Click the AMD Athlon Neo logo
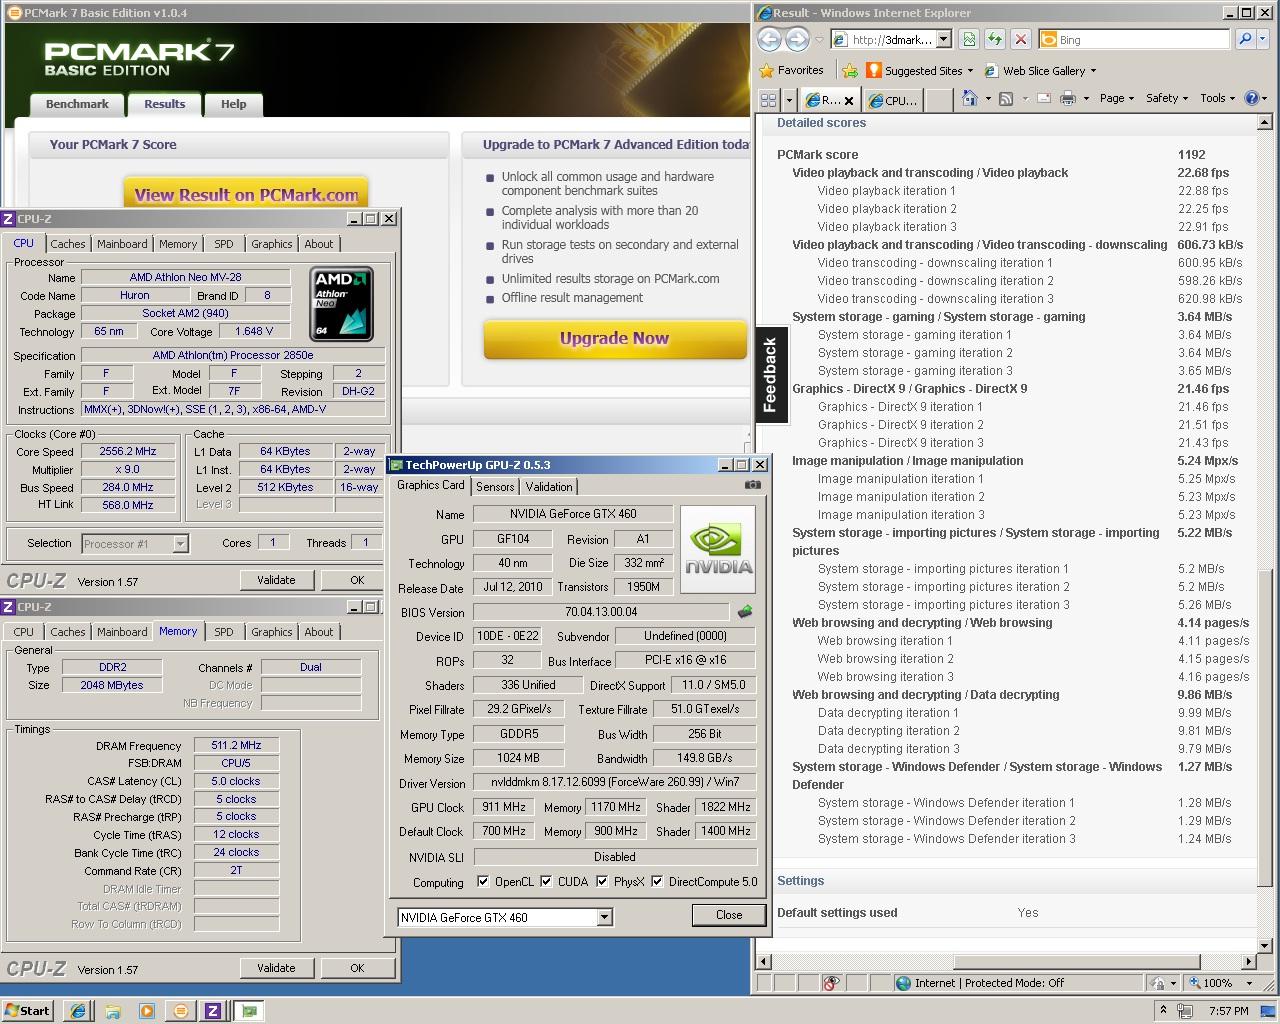Viewport: 1280px width, 1024px height. [x=342, y=303]
